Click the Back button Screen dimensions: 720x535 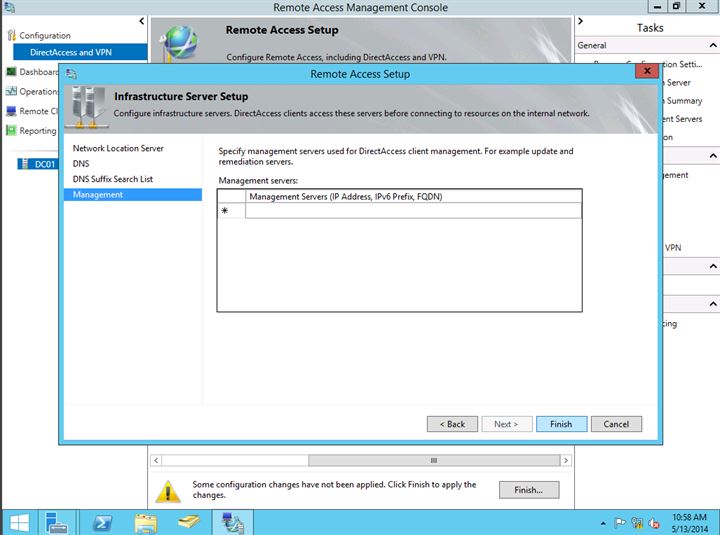(452, 424)
